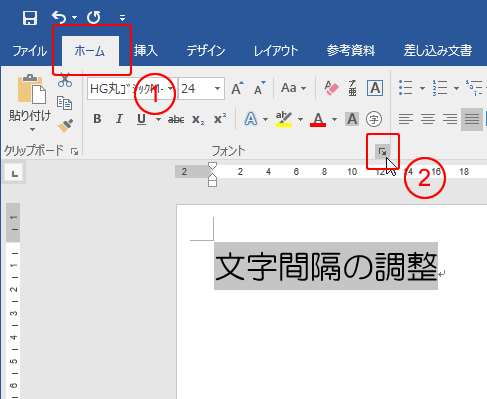This screenshot has width=487, height=399.
Task: Toggle Strikethrough abc formatting
Action: point(176,119)
